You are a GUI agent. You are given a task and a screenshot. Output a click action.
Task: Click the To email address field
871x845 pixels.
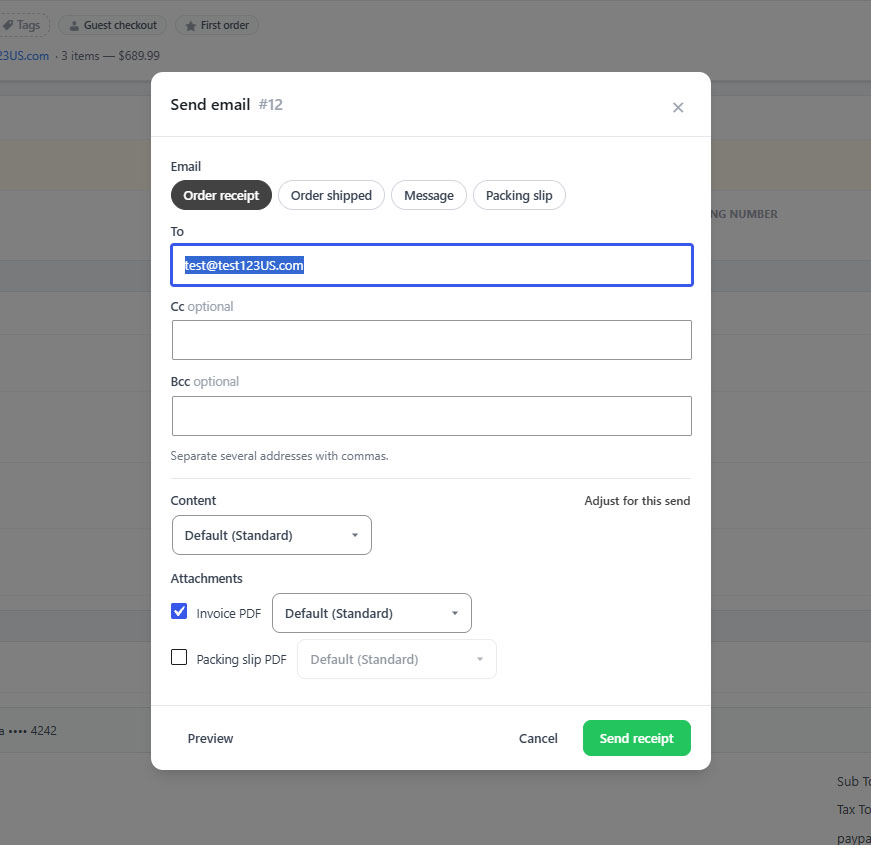[x=432, y=265]
